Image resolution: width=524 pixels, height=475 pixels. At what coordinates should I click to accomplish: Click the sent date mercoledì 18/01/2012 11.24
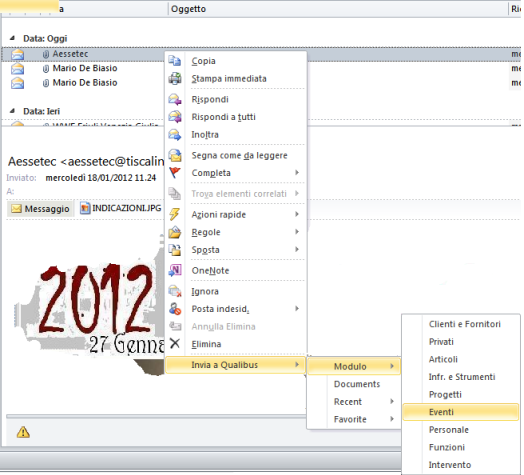[101, 178]
